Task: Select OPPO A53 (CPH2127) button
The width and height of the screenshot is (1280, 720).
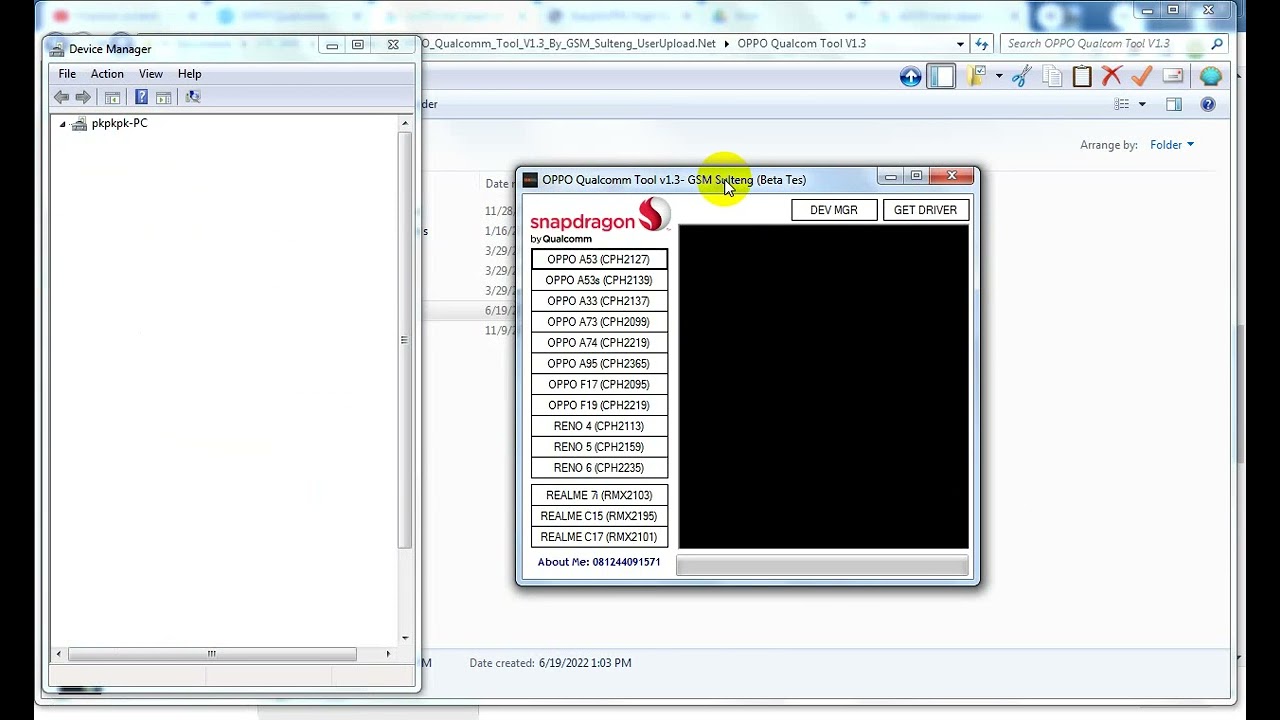Action: 598,260
